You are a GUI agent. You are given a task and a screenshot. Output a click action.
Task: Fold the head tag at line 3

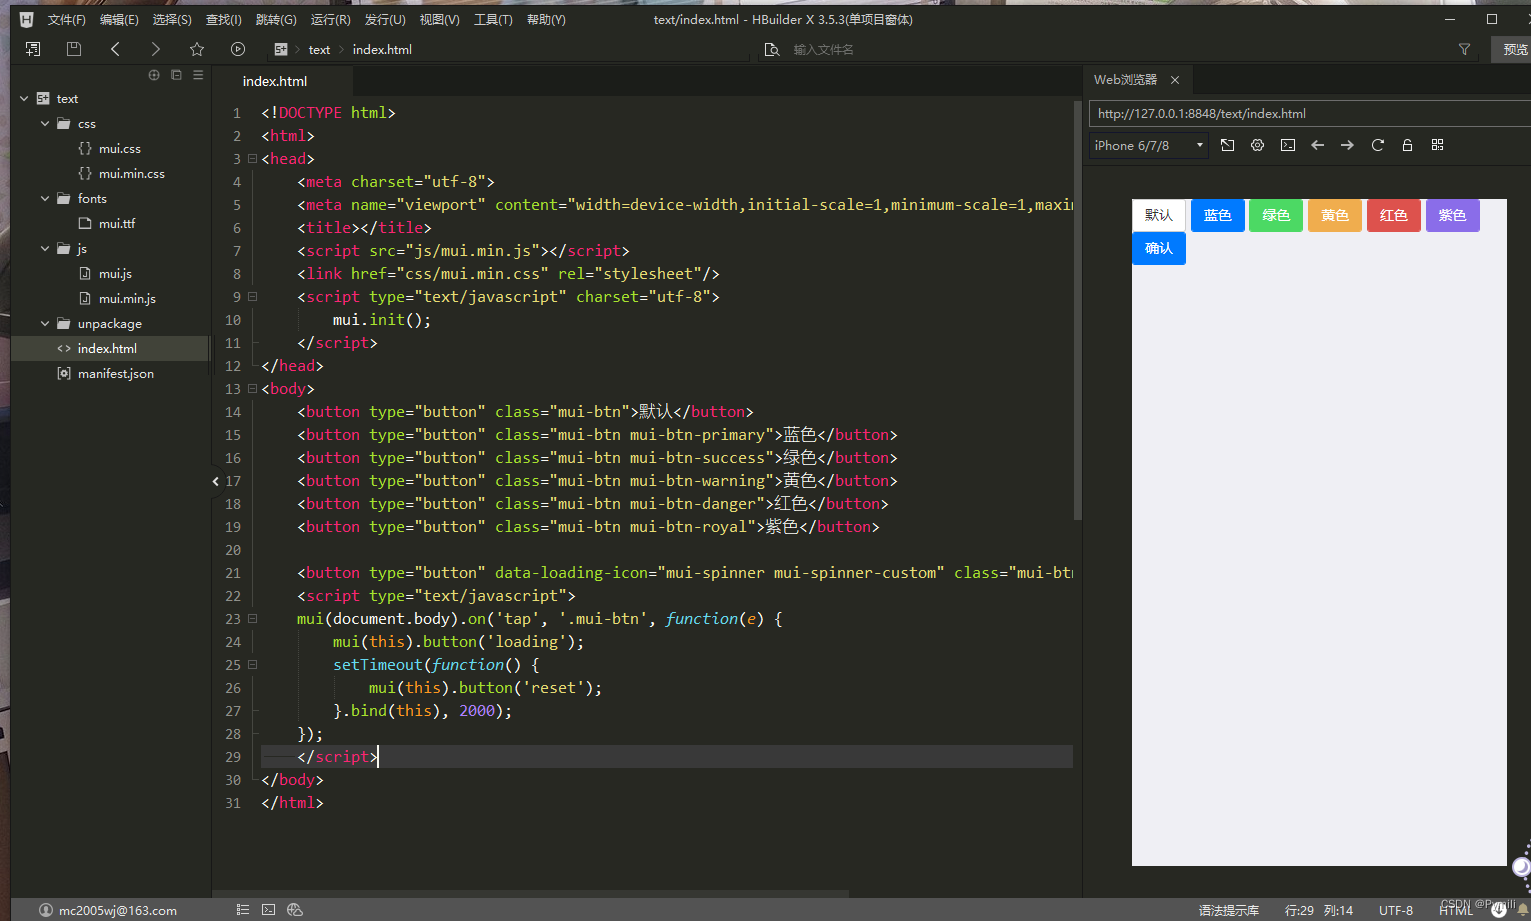[x=252, y=159]
